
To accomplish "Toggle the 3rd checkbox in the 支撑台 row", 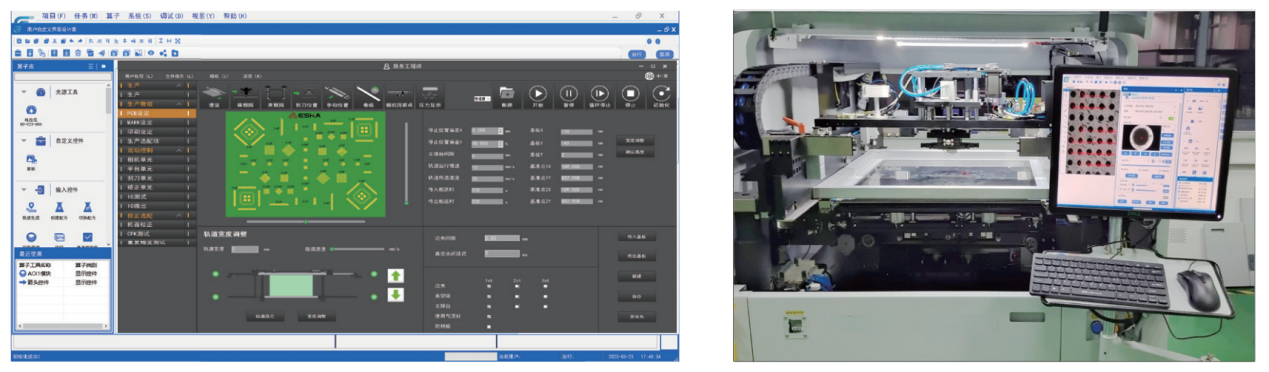I will (546, 307).
